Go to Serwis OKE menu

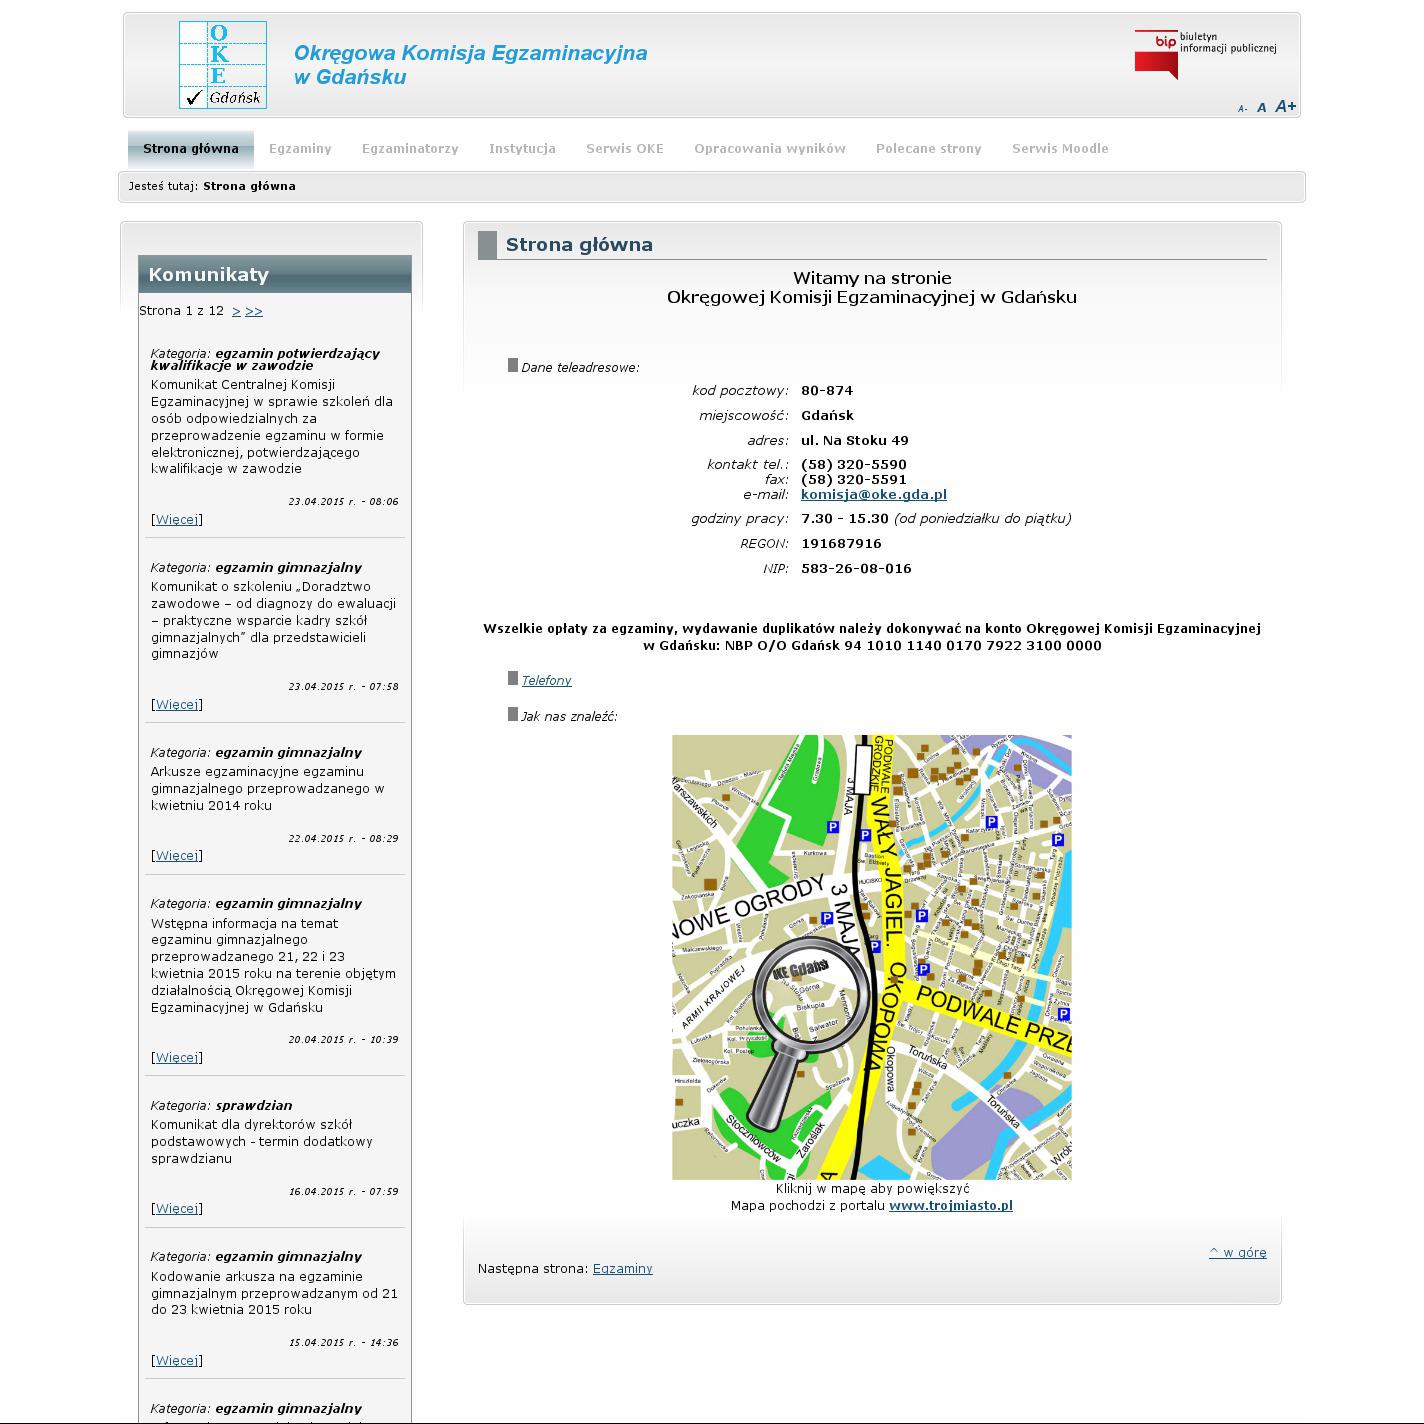click(x=625, y=149)
